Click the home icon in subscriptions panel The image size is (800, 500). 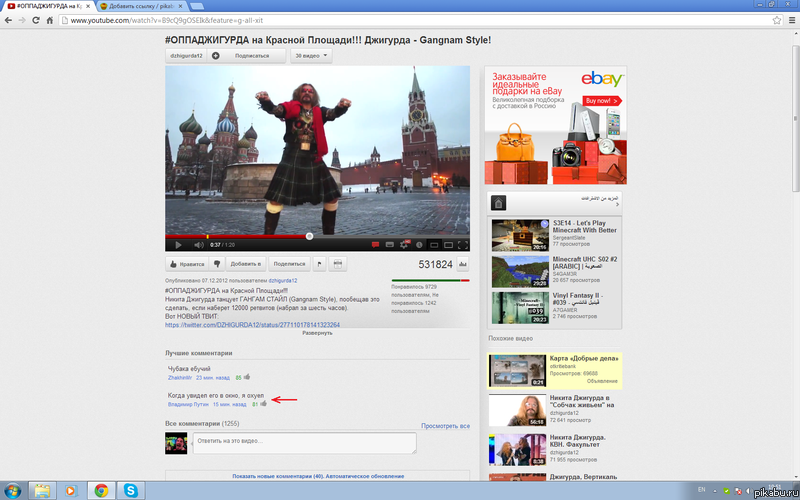[498, 203]
